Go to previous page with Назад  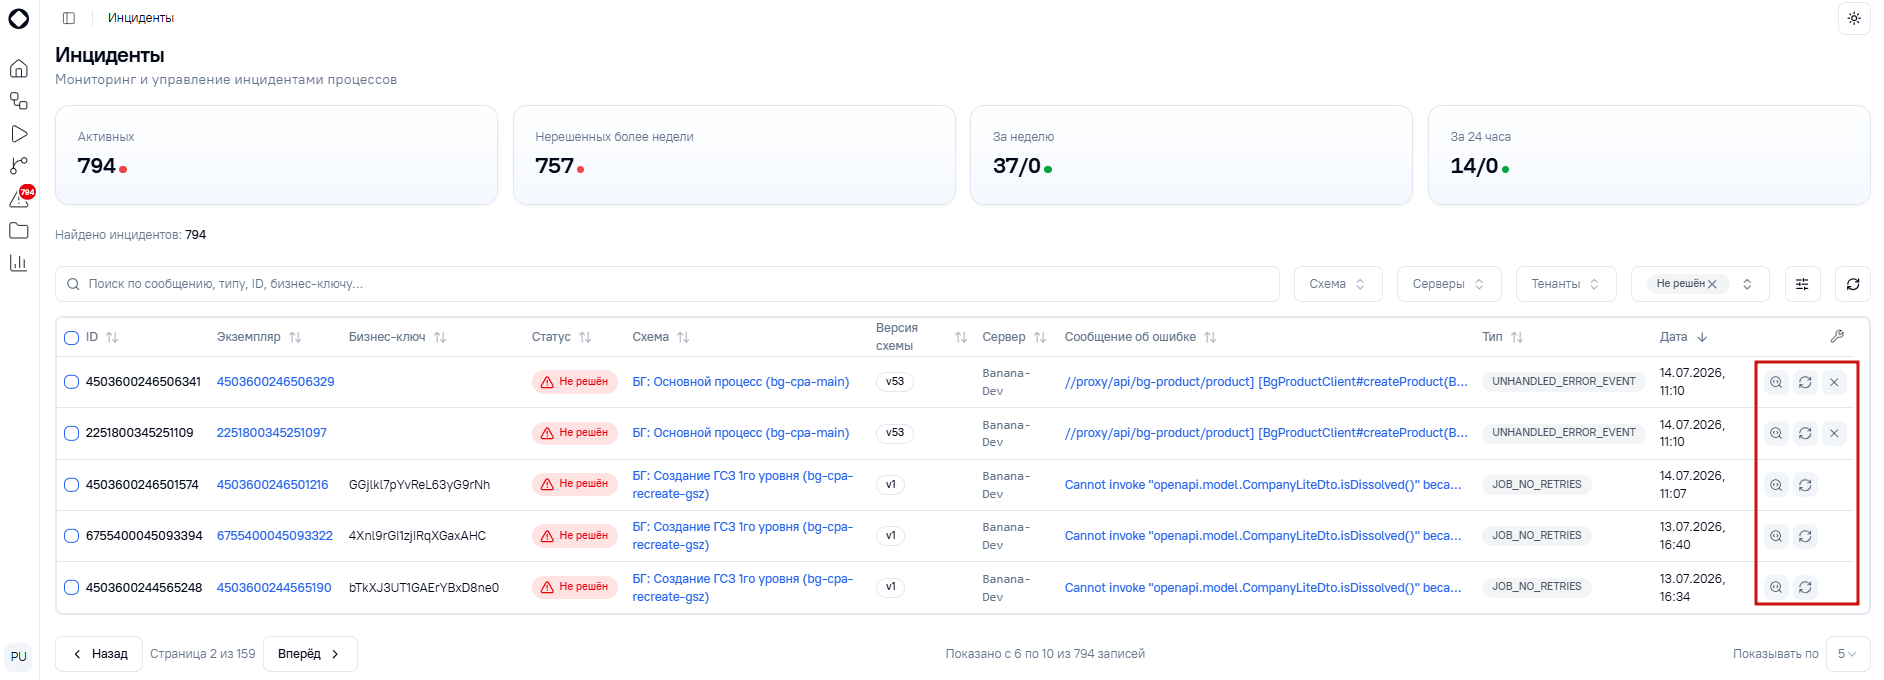[x=99, y=654]
